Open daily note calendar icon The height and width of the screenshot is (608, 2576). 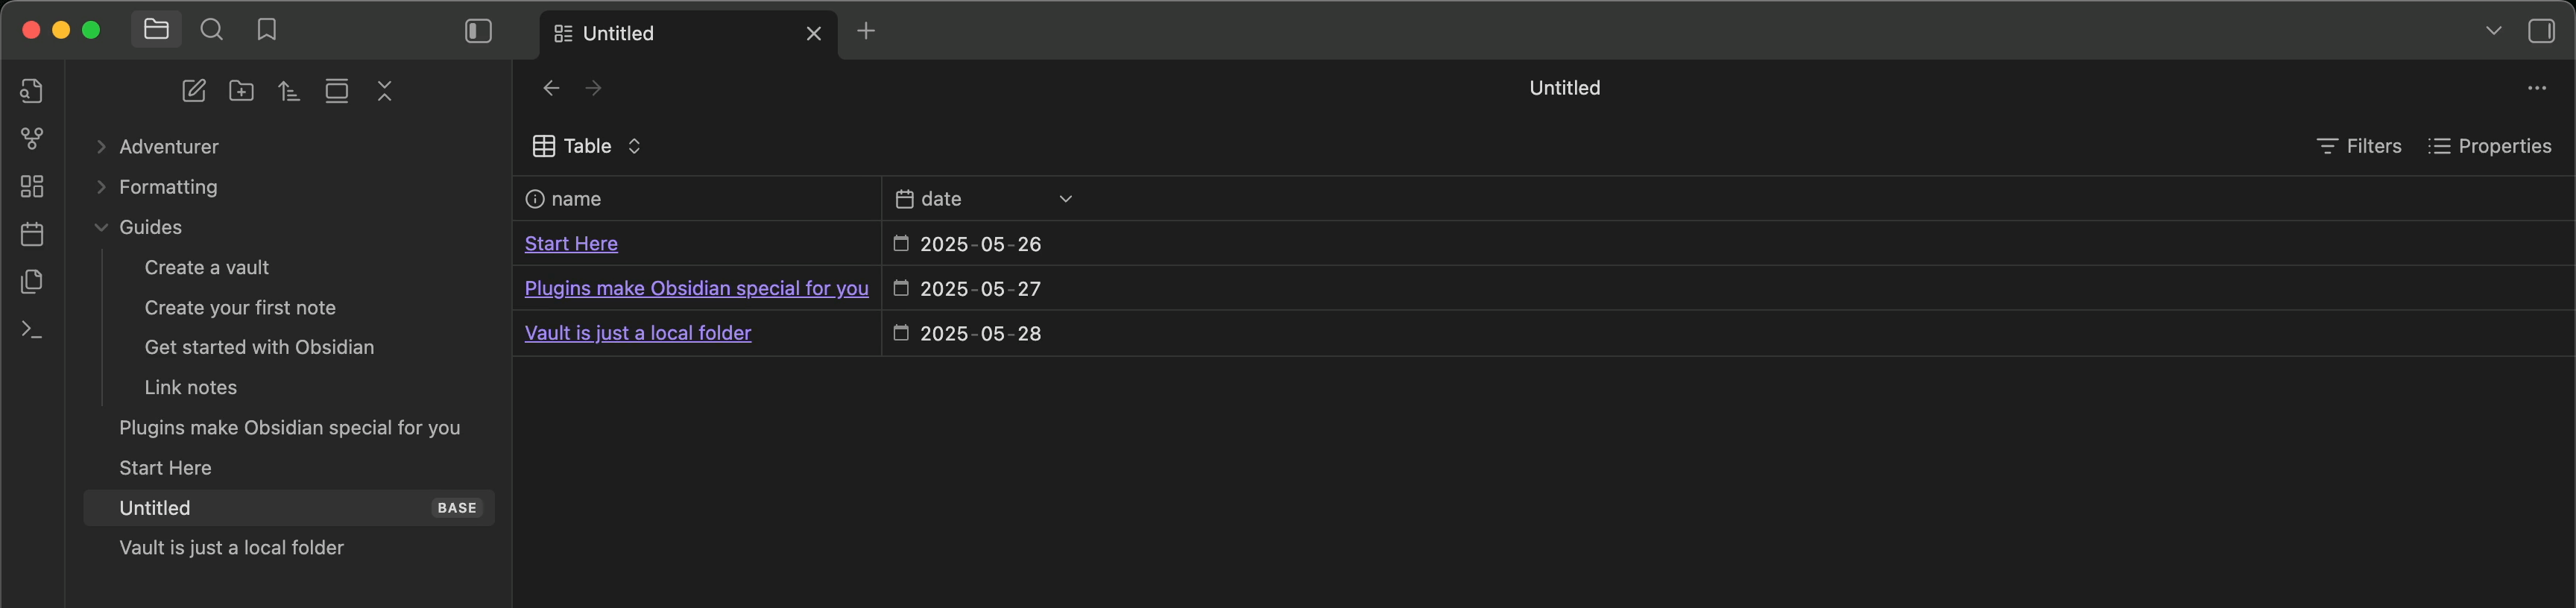(32, 234)
